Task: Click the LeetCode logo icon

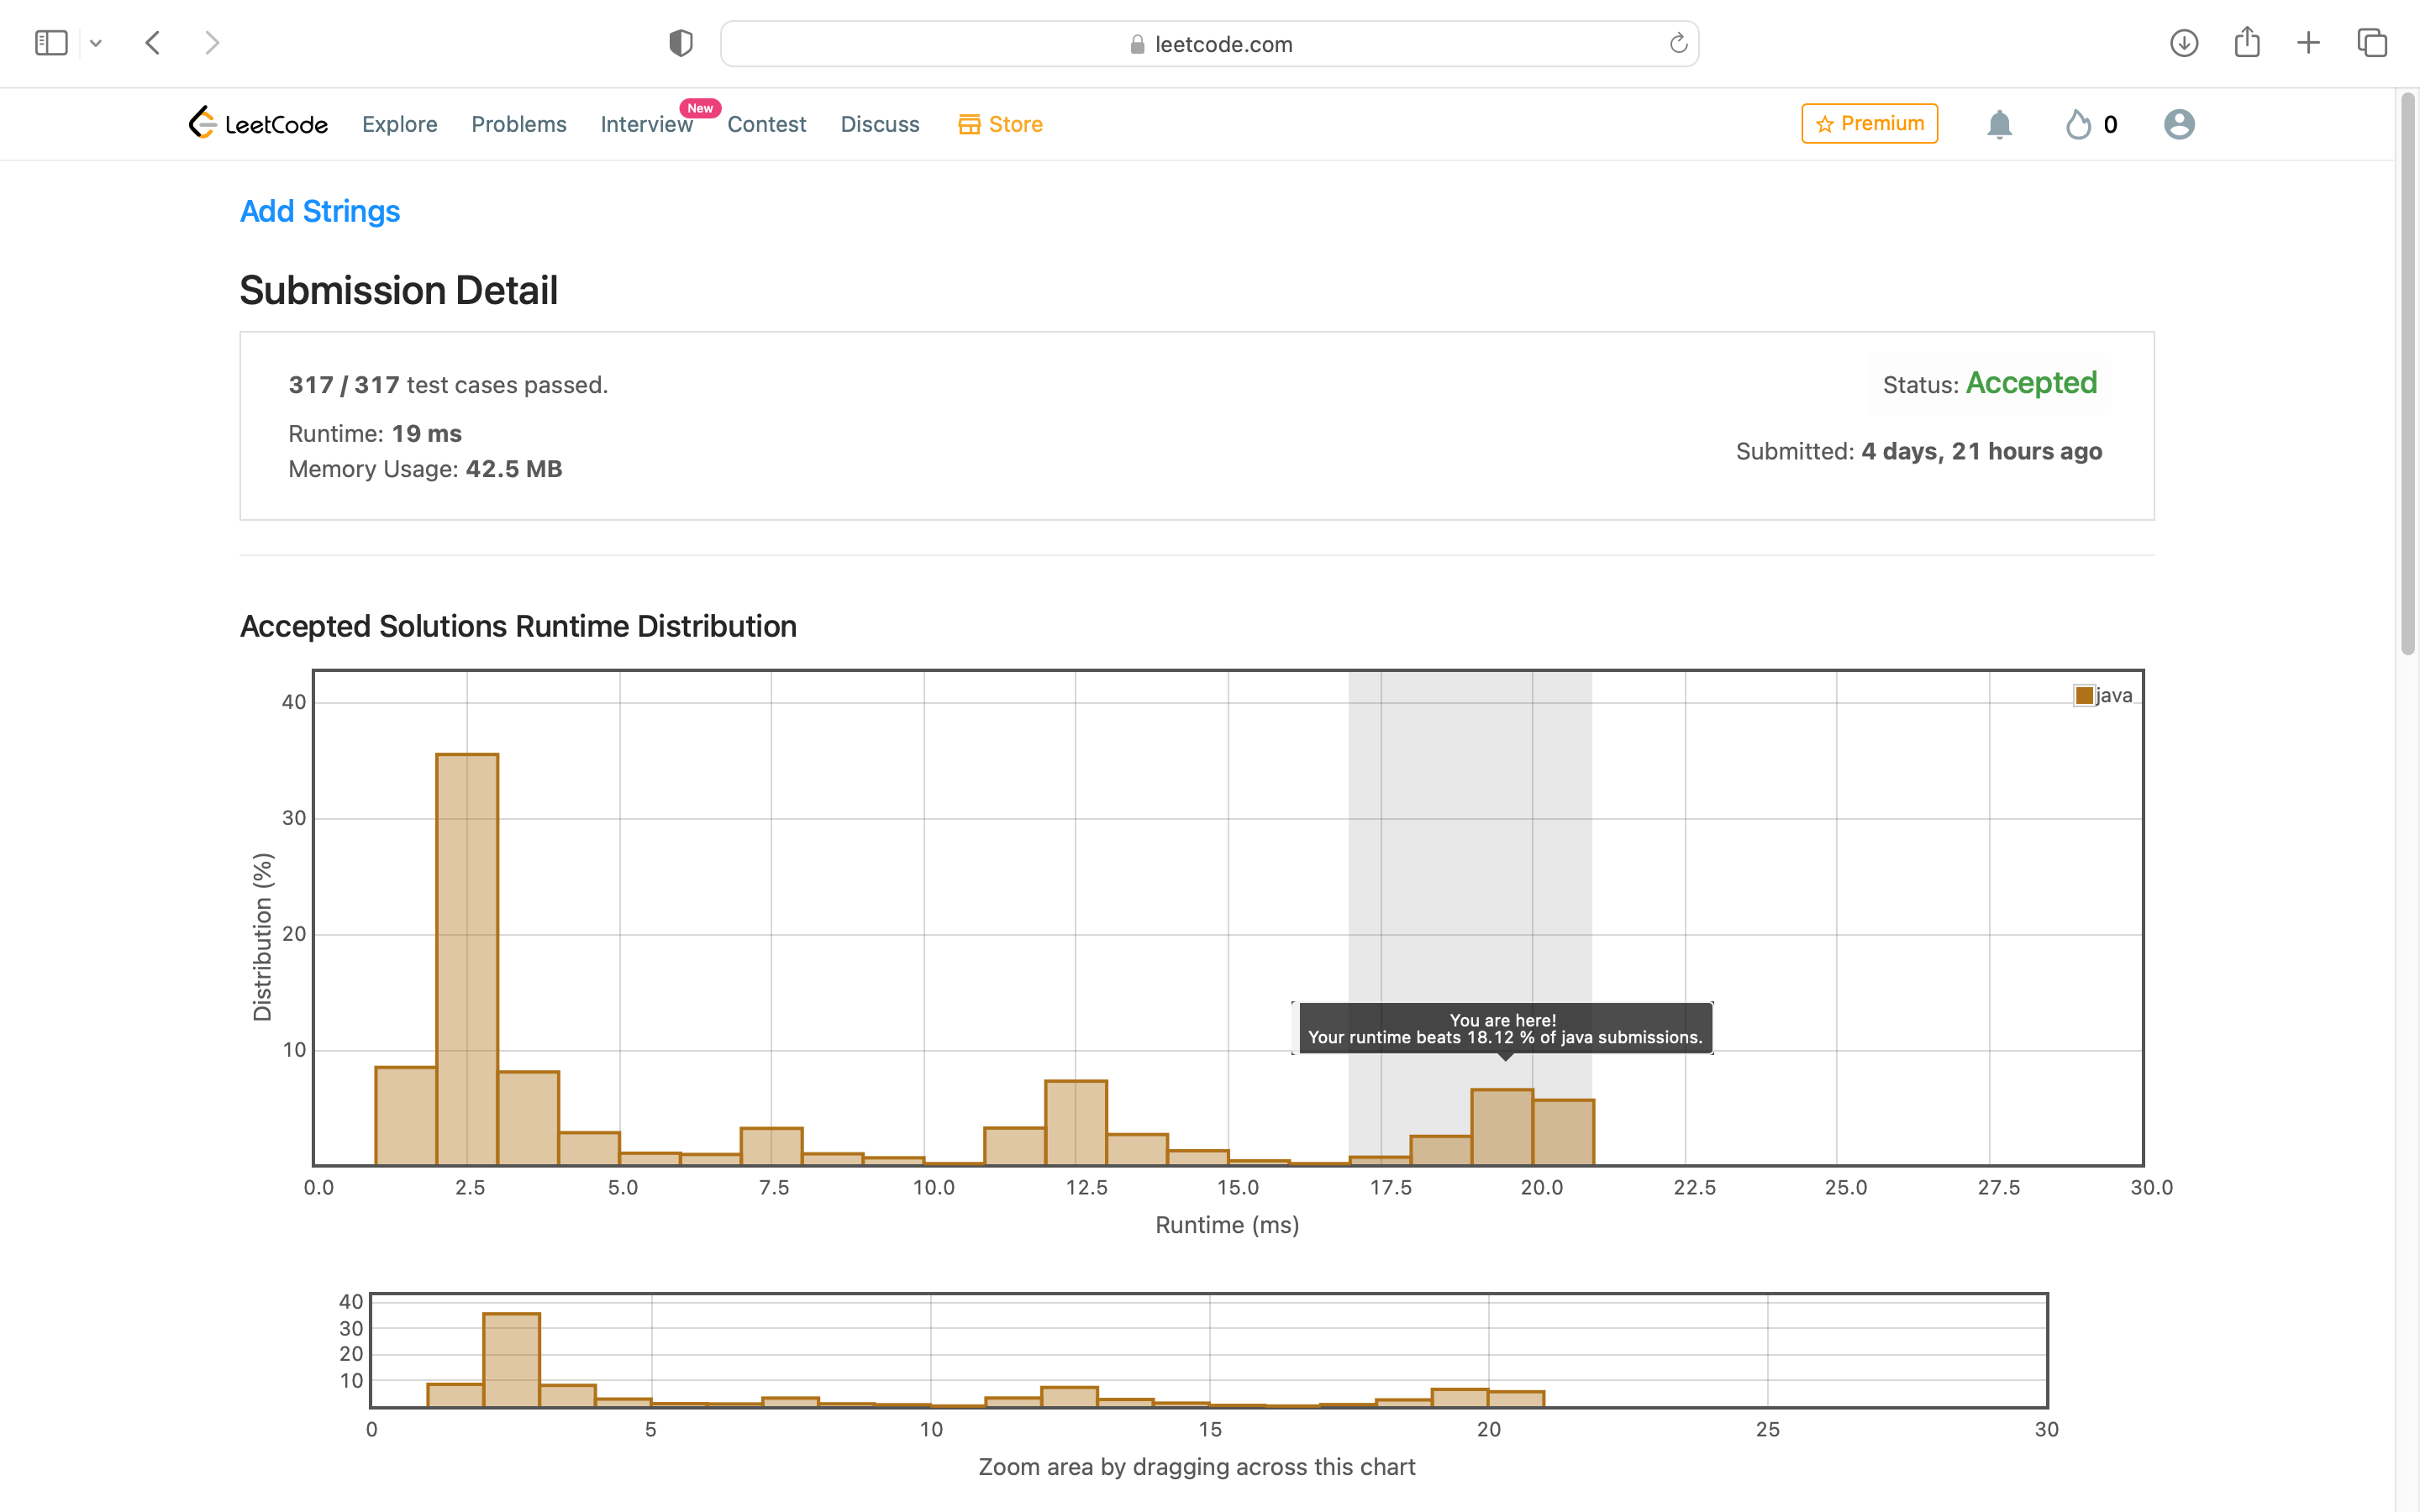Action: (x=203, y=123)
